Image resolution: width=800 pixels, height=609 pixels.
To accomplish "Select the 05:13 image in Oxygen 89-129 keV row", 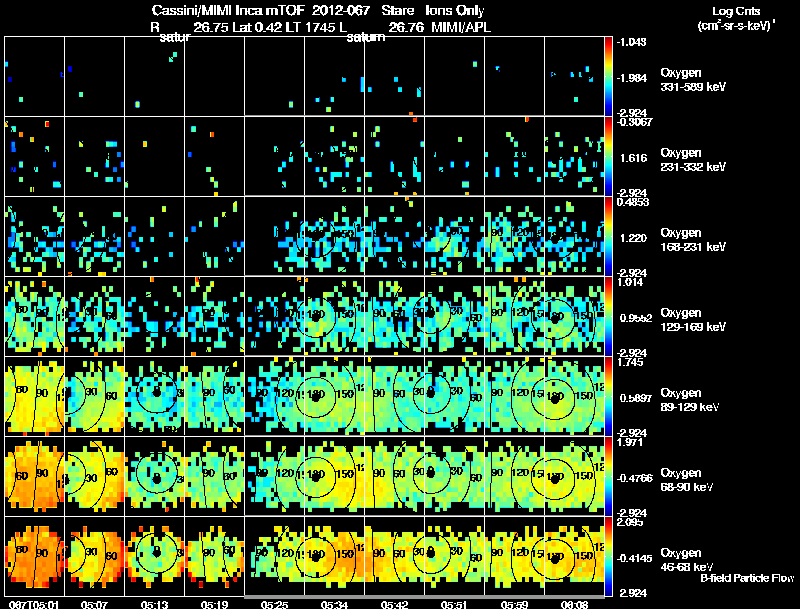I will 155,396.
